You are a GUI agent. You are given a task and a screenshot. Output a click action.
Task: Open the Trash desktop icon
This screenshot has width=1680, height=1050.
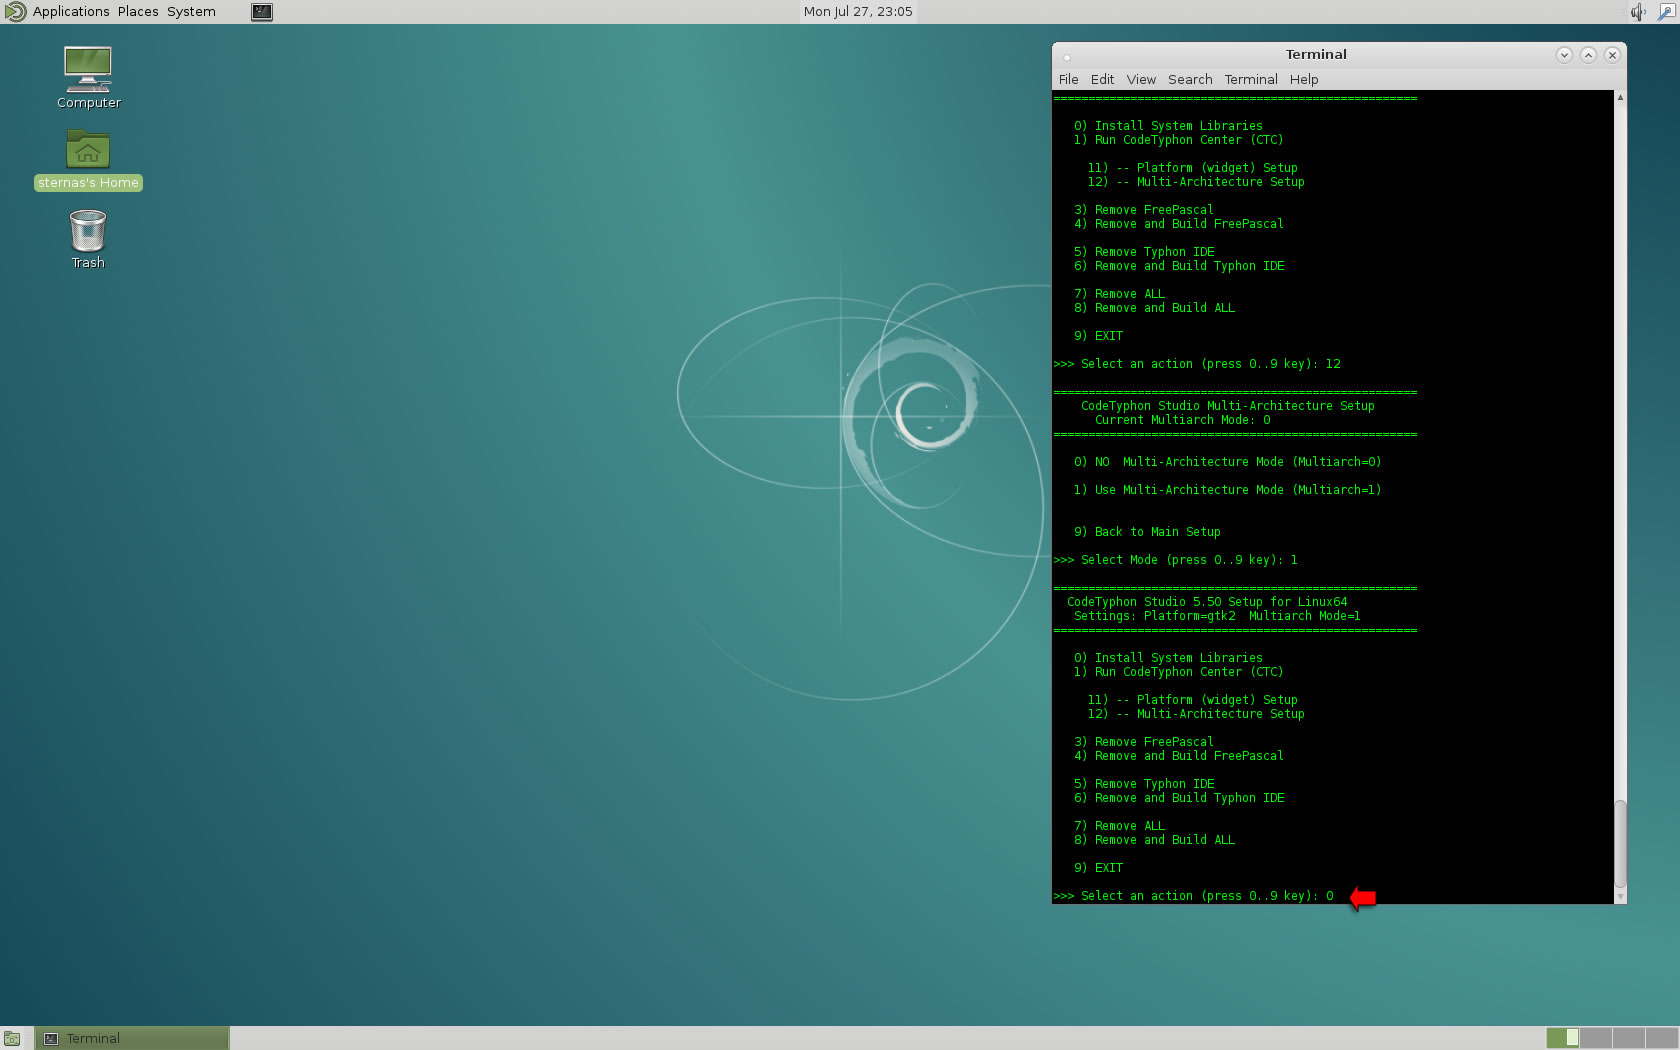(x=88, y=239)
